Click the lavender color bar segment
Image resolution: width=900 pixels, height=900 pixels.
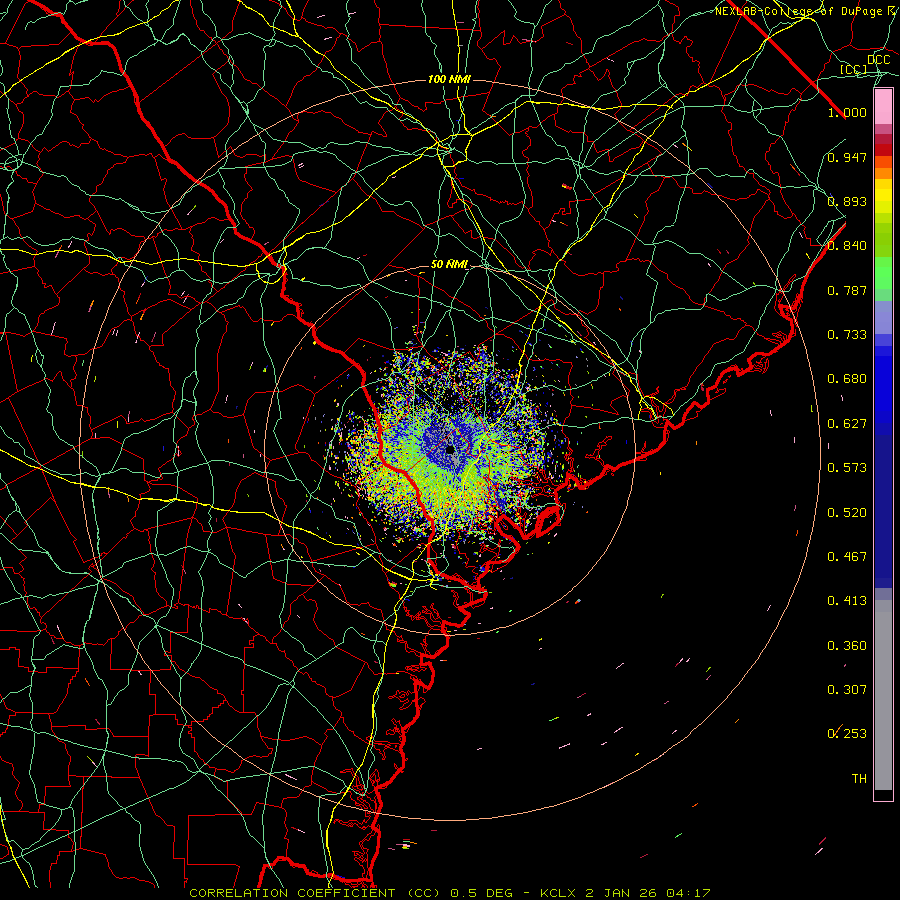coord(883,317)
